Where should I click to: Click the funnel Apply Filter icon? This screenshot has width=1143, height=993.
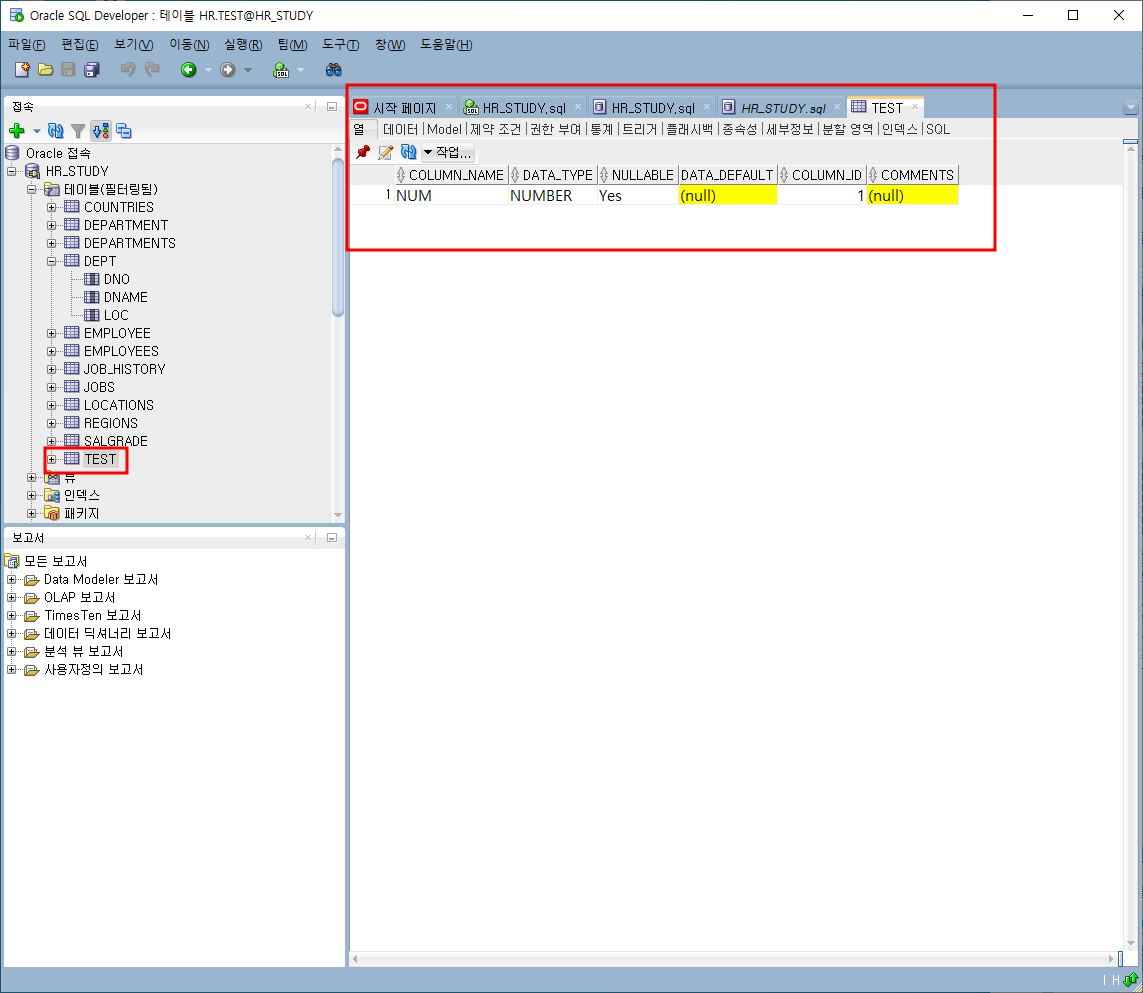[78, 131]
